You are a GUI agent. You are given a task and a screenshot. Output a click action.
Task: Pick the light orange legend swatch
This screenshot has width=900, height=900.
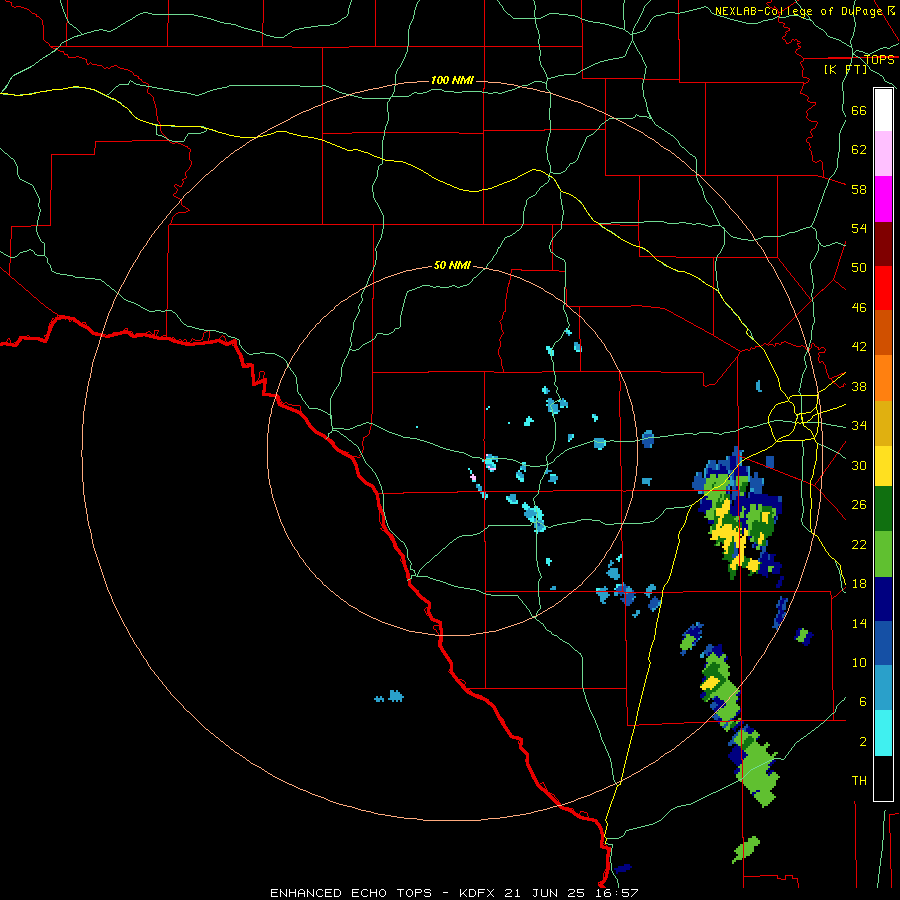click(x=883, y=378)
